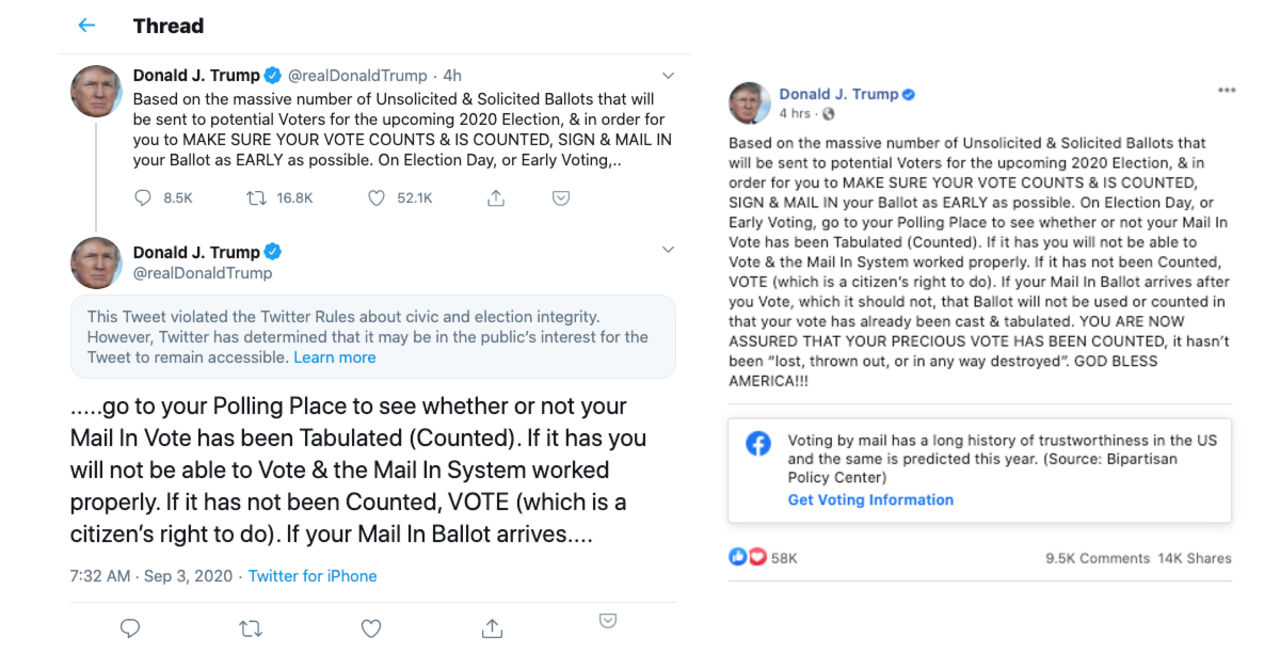Click the globe audience icon under the Facebook name

coord(827,113)
